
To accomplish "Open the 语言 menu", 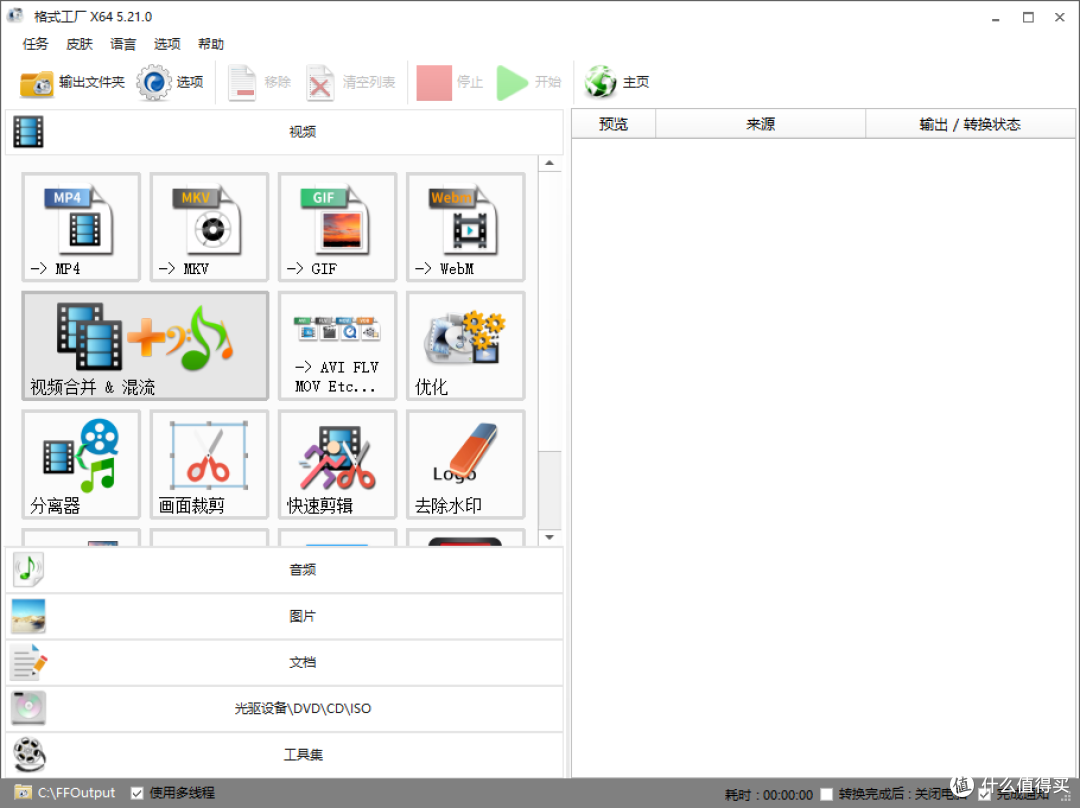I will point(123,44).
